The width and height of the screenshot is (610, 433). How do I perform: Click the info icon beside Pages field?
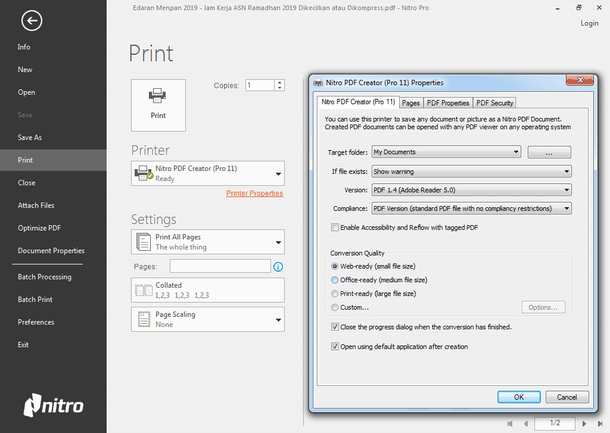click(x=278, y=267)
